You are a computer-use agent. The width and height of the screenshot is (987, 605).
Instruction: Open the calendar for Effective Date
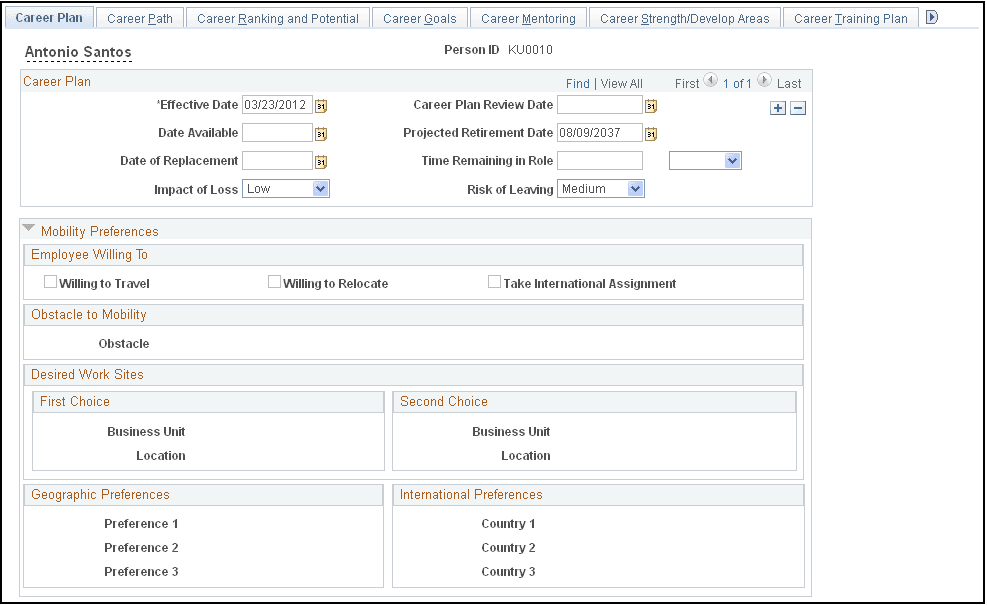321,104
